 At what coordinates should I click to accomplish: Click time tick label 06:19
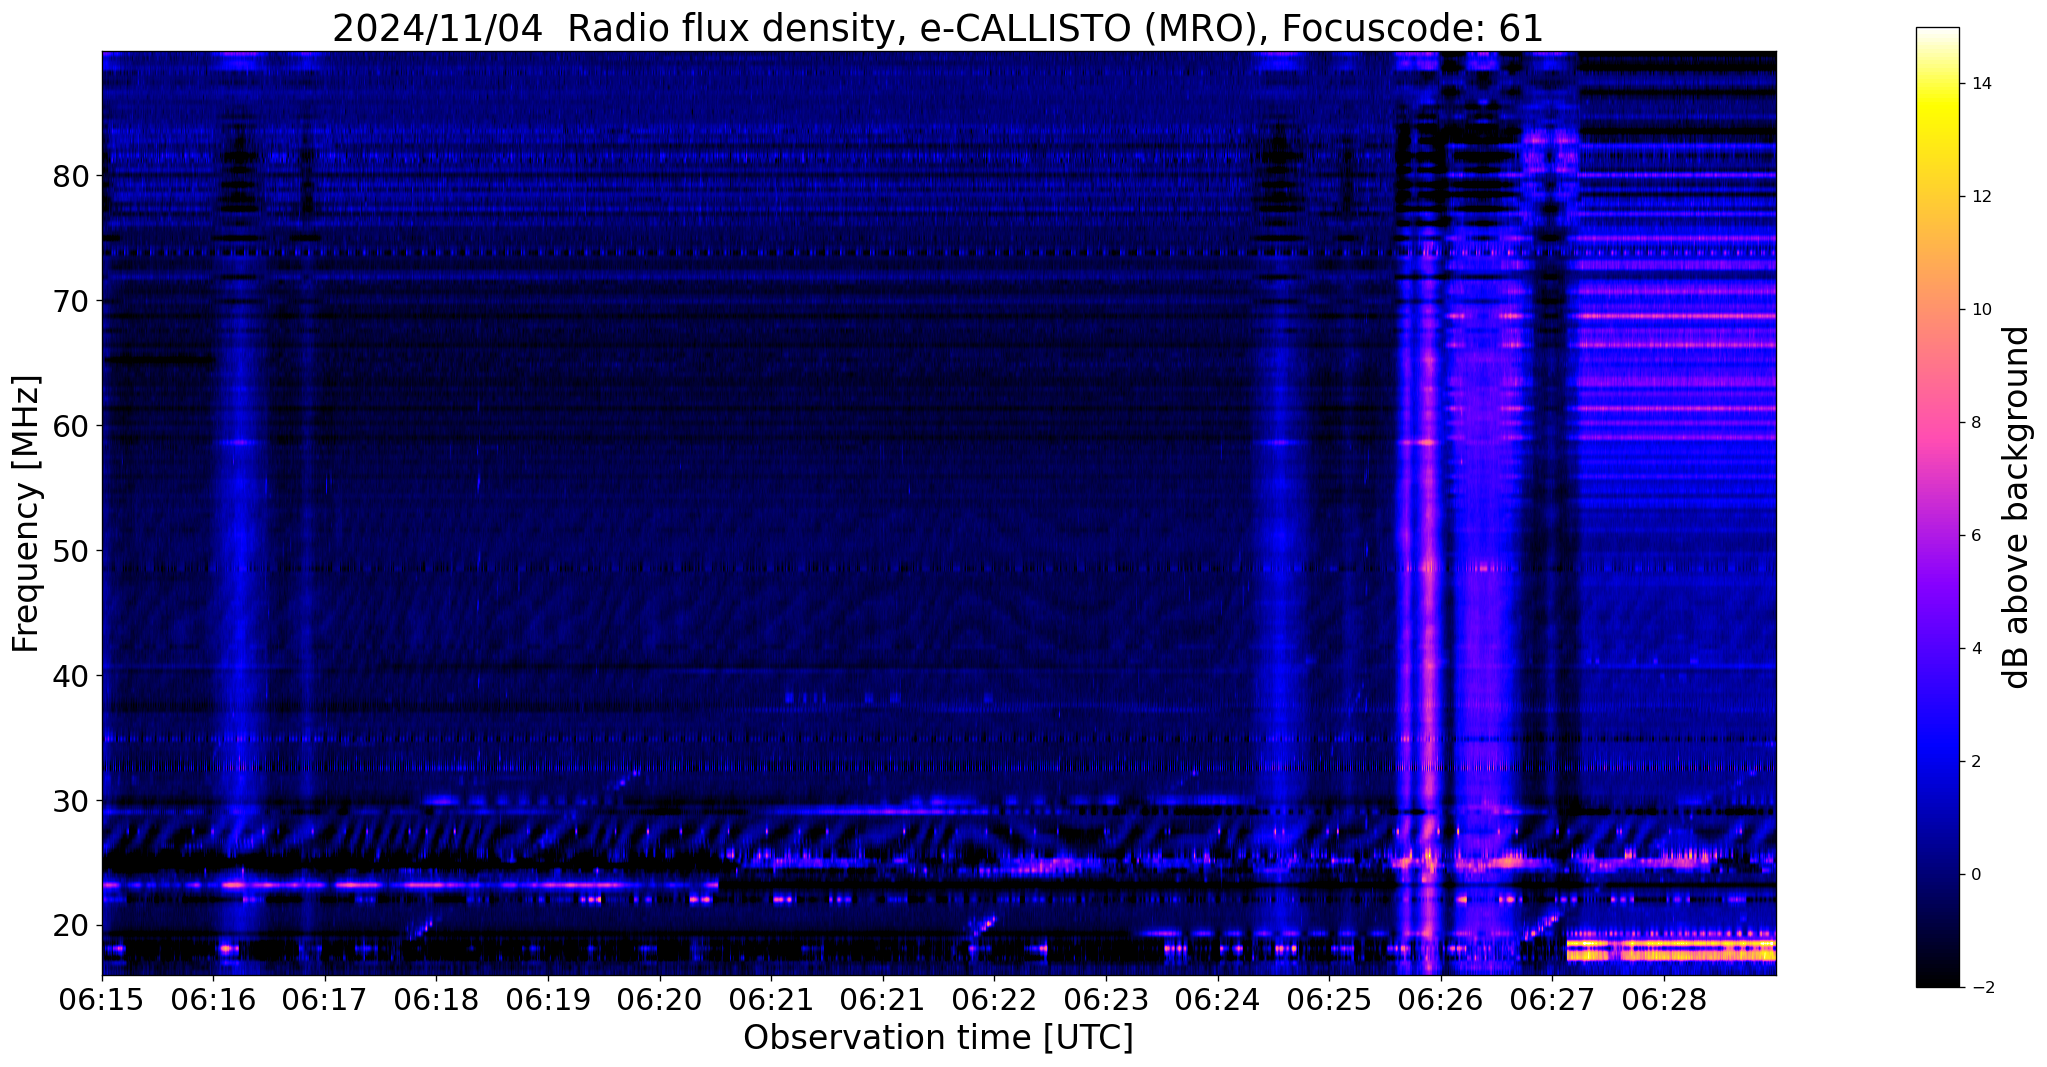click(548, 999)
